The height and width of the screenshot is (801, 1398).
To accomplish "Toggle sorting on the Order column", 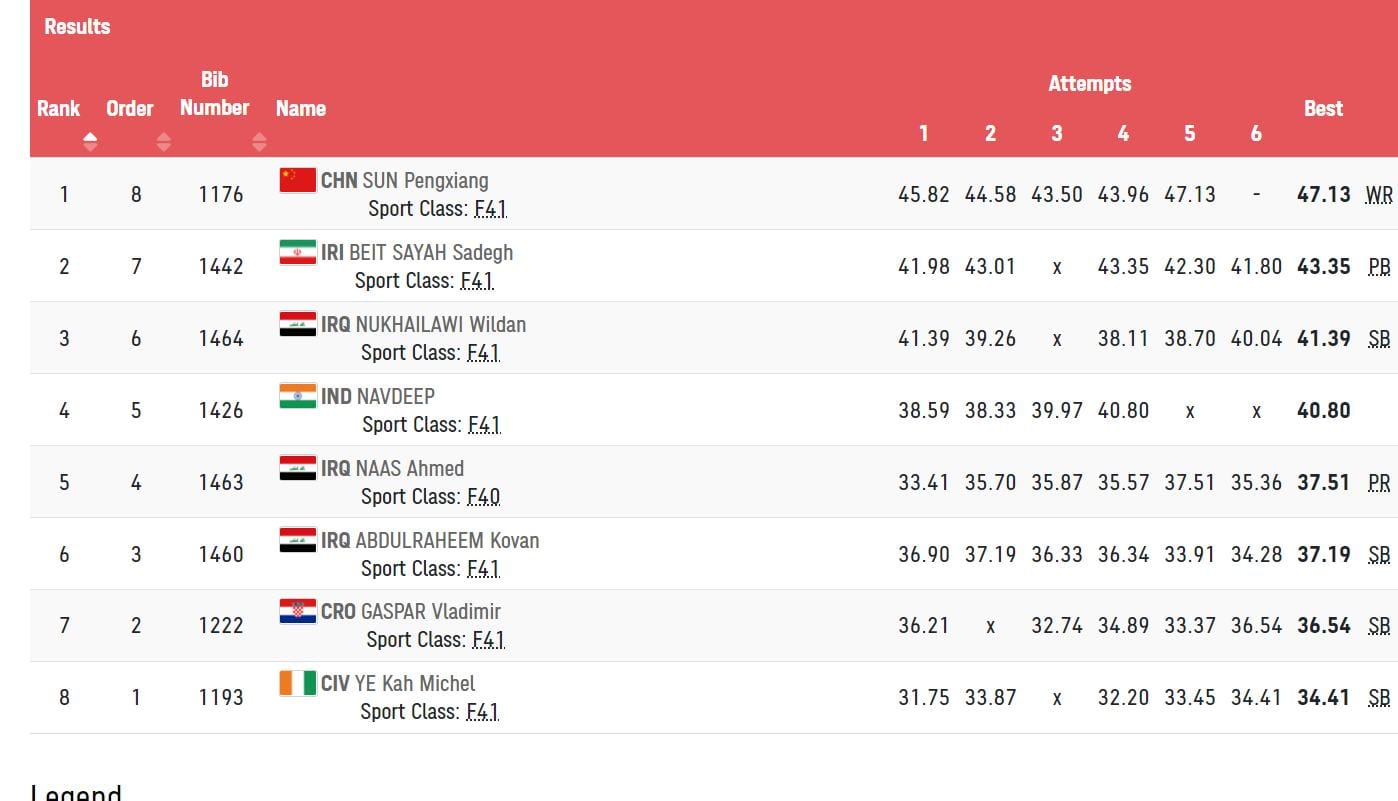I will (x=163, y=142).
